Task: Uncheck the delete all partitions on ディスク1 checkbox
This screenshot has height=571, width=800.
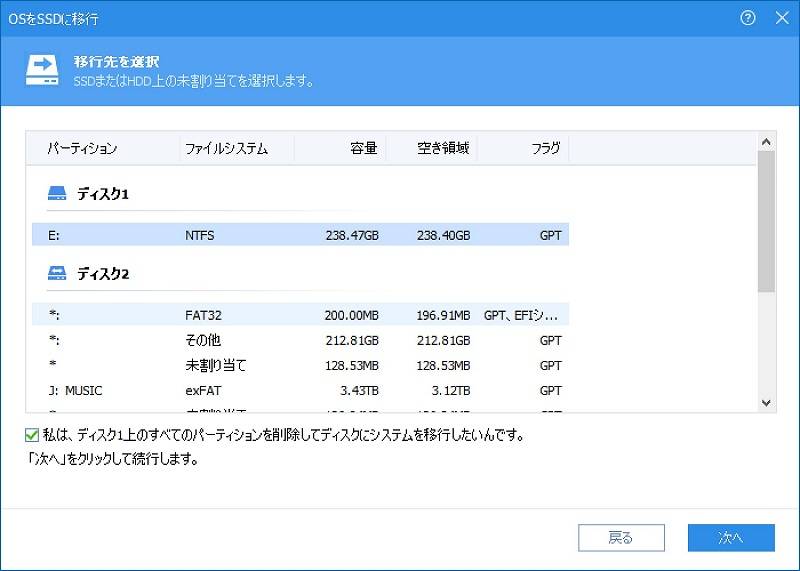Action: [32, 435]
